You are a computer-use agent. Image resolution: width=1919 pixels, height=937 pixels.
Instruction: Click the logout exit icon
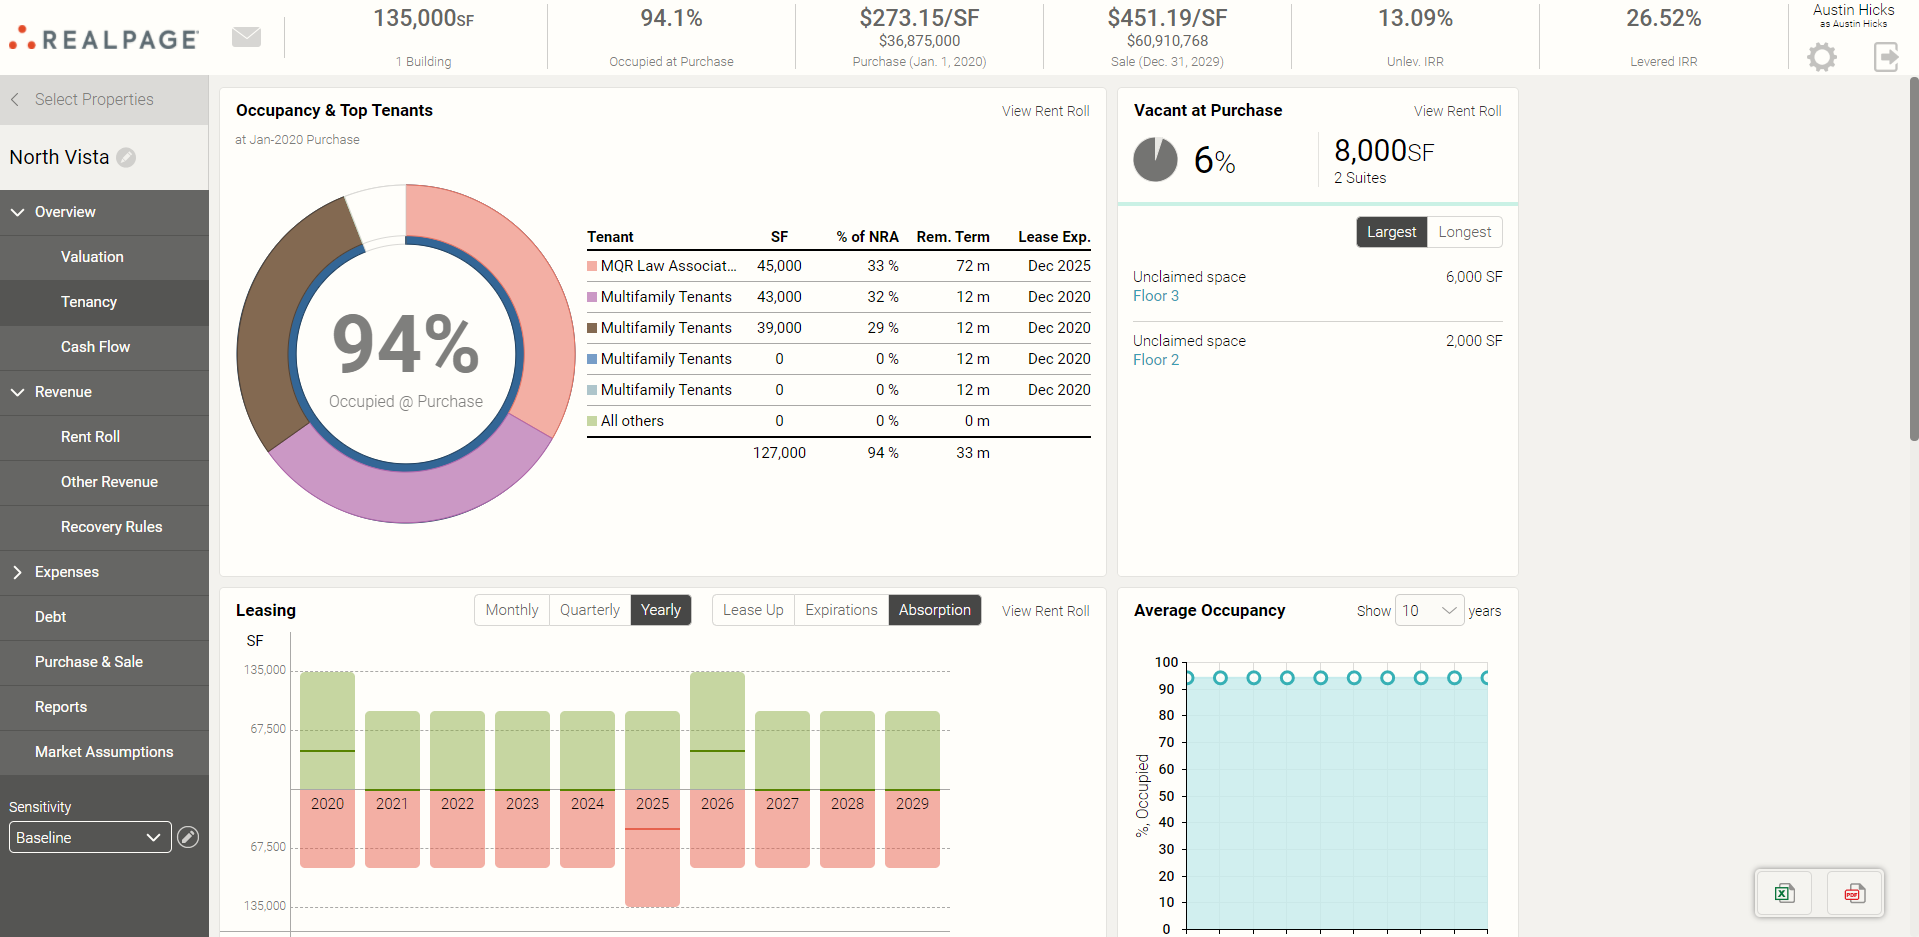click(1885, 57)
